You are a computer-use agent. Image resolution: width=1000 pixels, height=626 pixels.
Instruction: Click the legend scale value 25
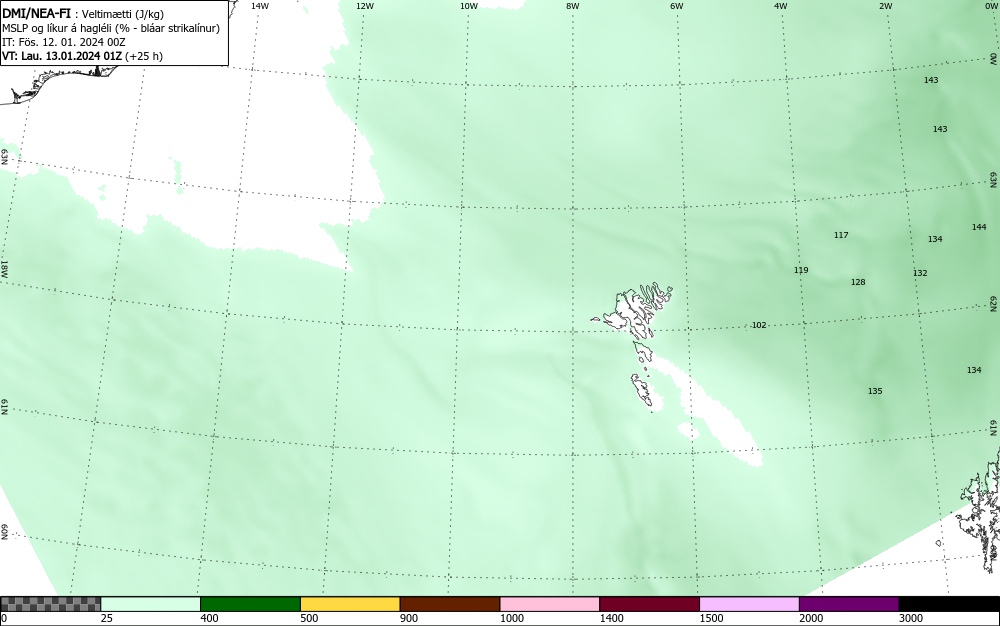pyautogui.click(x=107, y=618)
